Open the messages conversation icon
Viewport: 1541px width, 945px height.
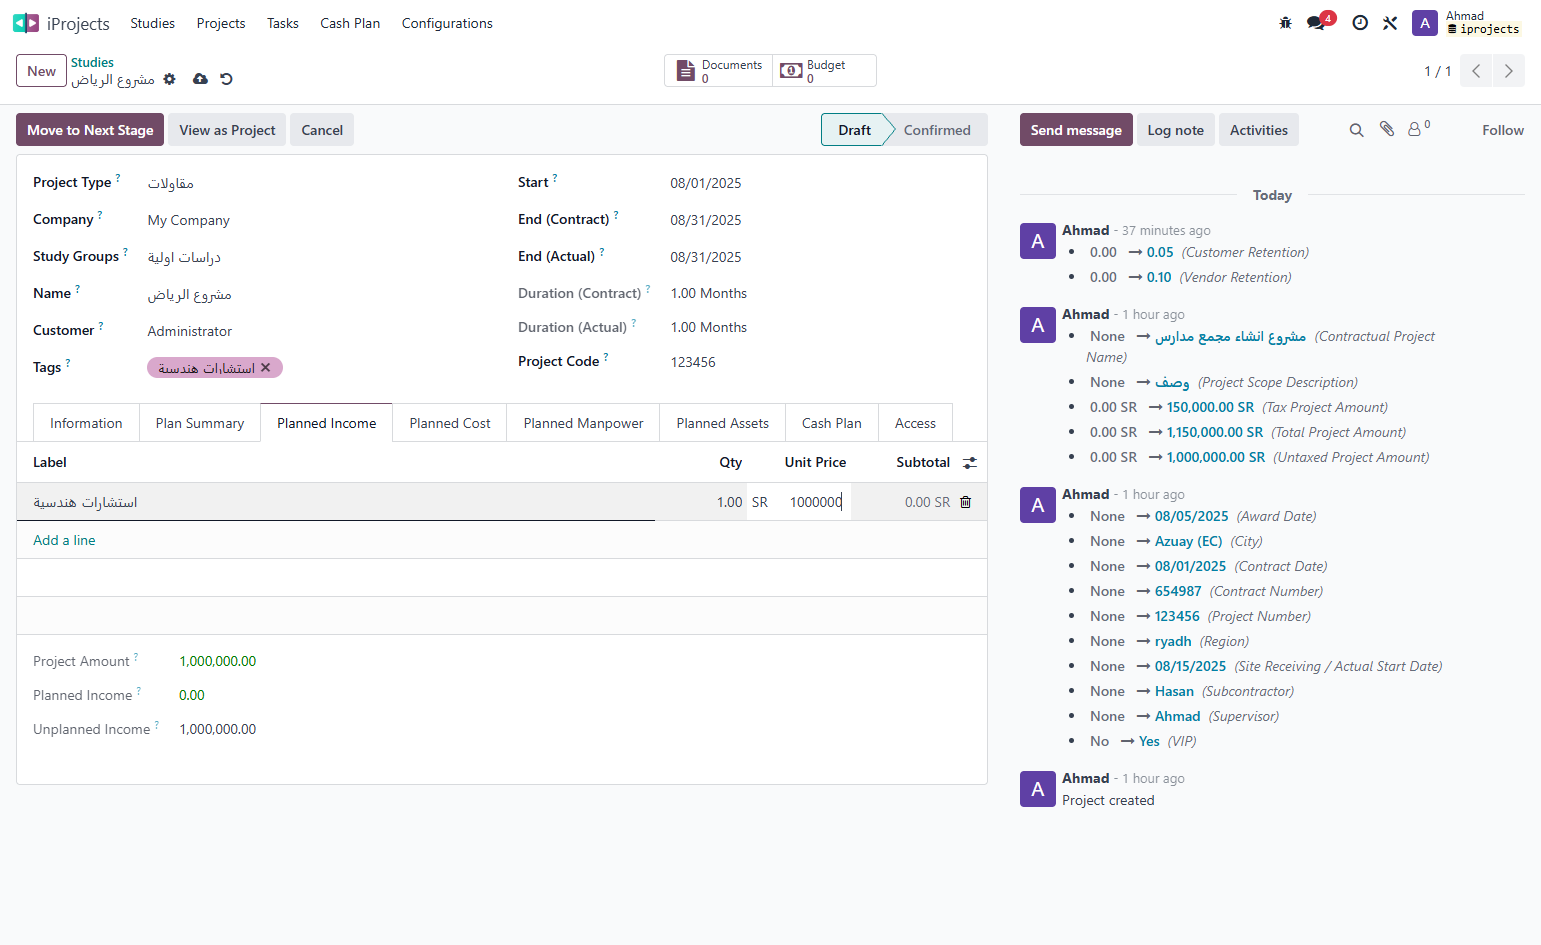click(x=1317, y=23)
